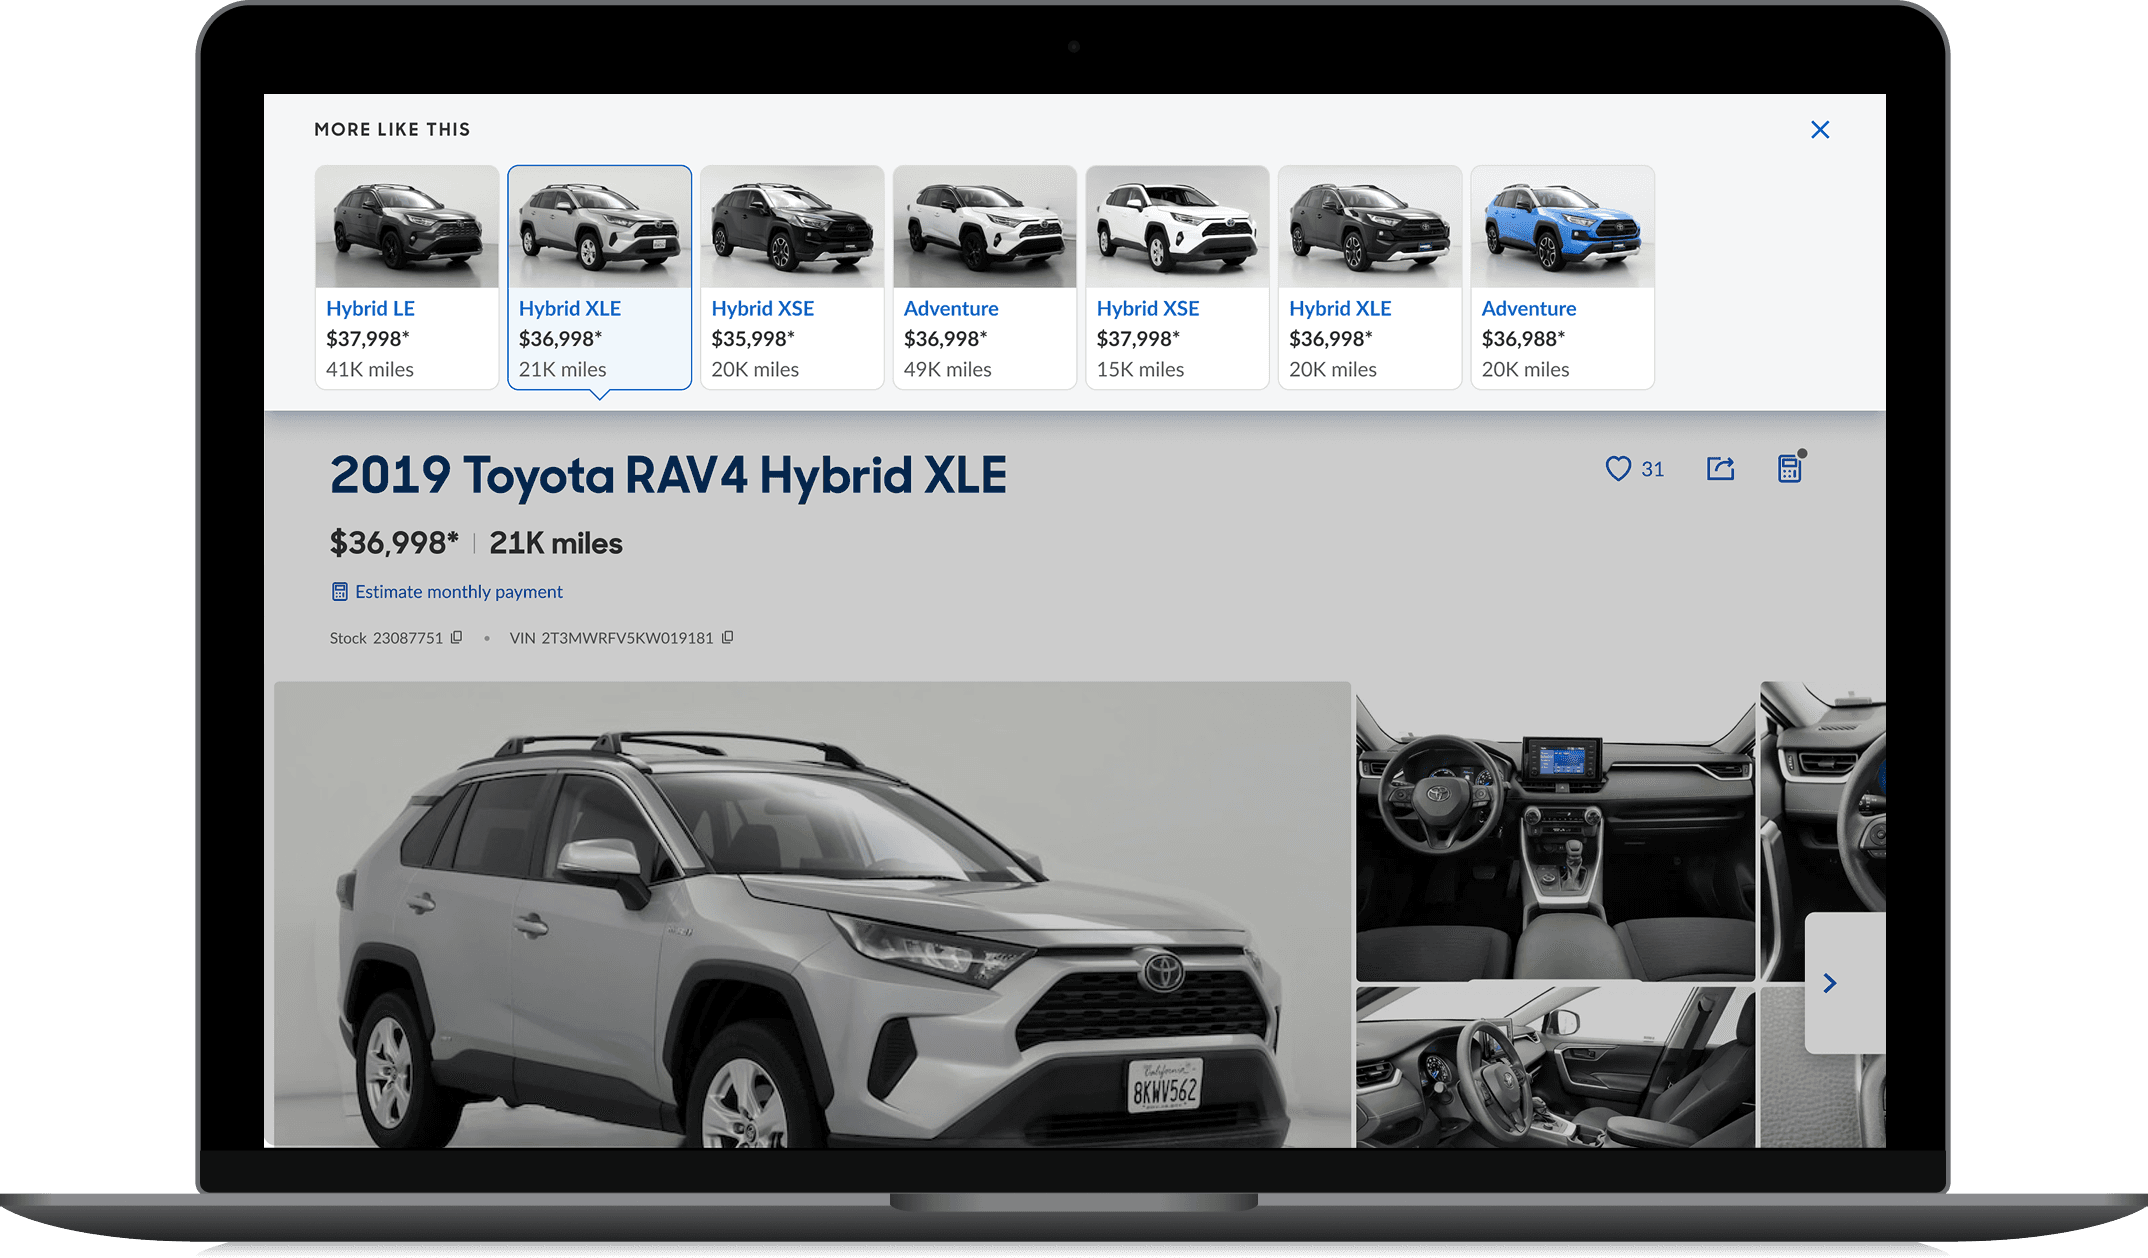Click the share icon
The width and height of the screenshot is (2148, 1258).
point(1721,467)
